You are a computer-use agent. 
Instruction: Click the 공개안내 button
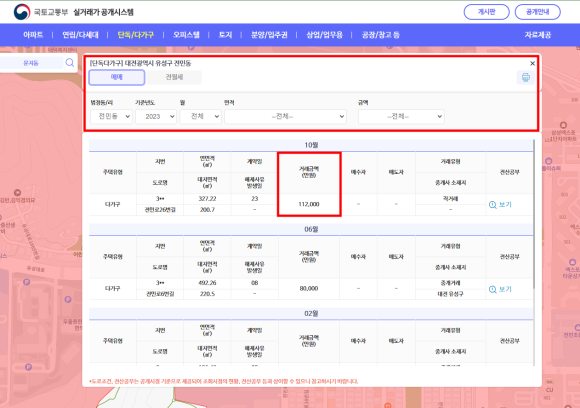point(537,12)
